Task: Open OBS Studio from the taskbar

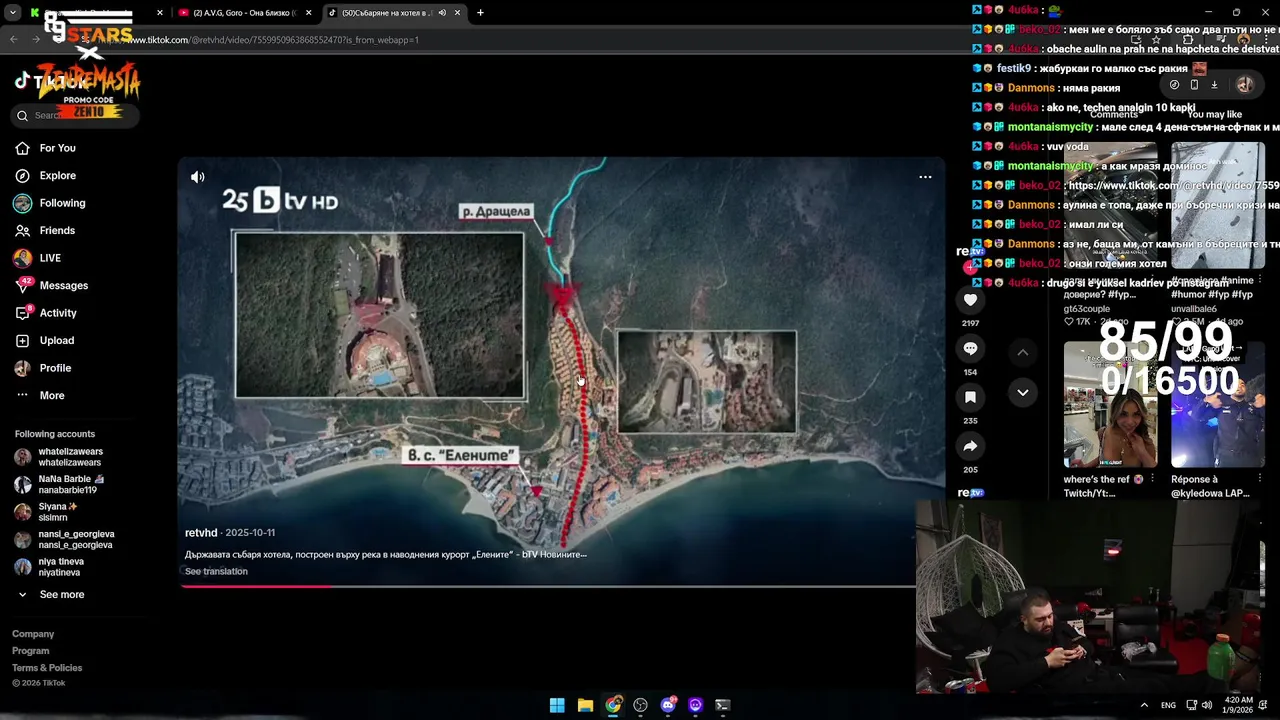Action: point(640,705)
